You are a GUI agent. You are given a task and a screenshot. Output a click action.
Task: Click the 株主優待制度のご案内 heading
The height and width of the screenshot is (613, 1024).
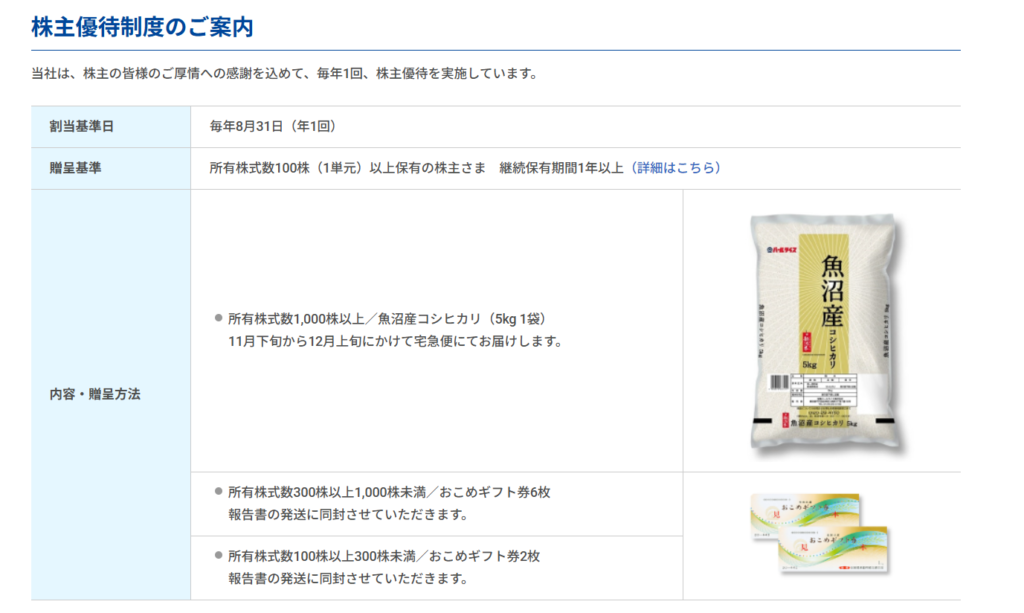pyautogui.click(x=142, y=27)
